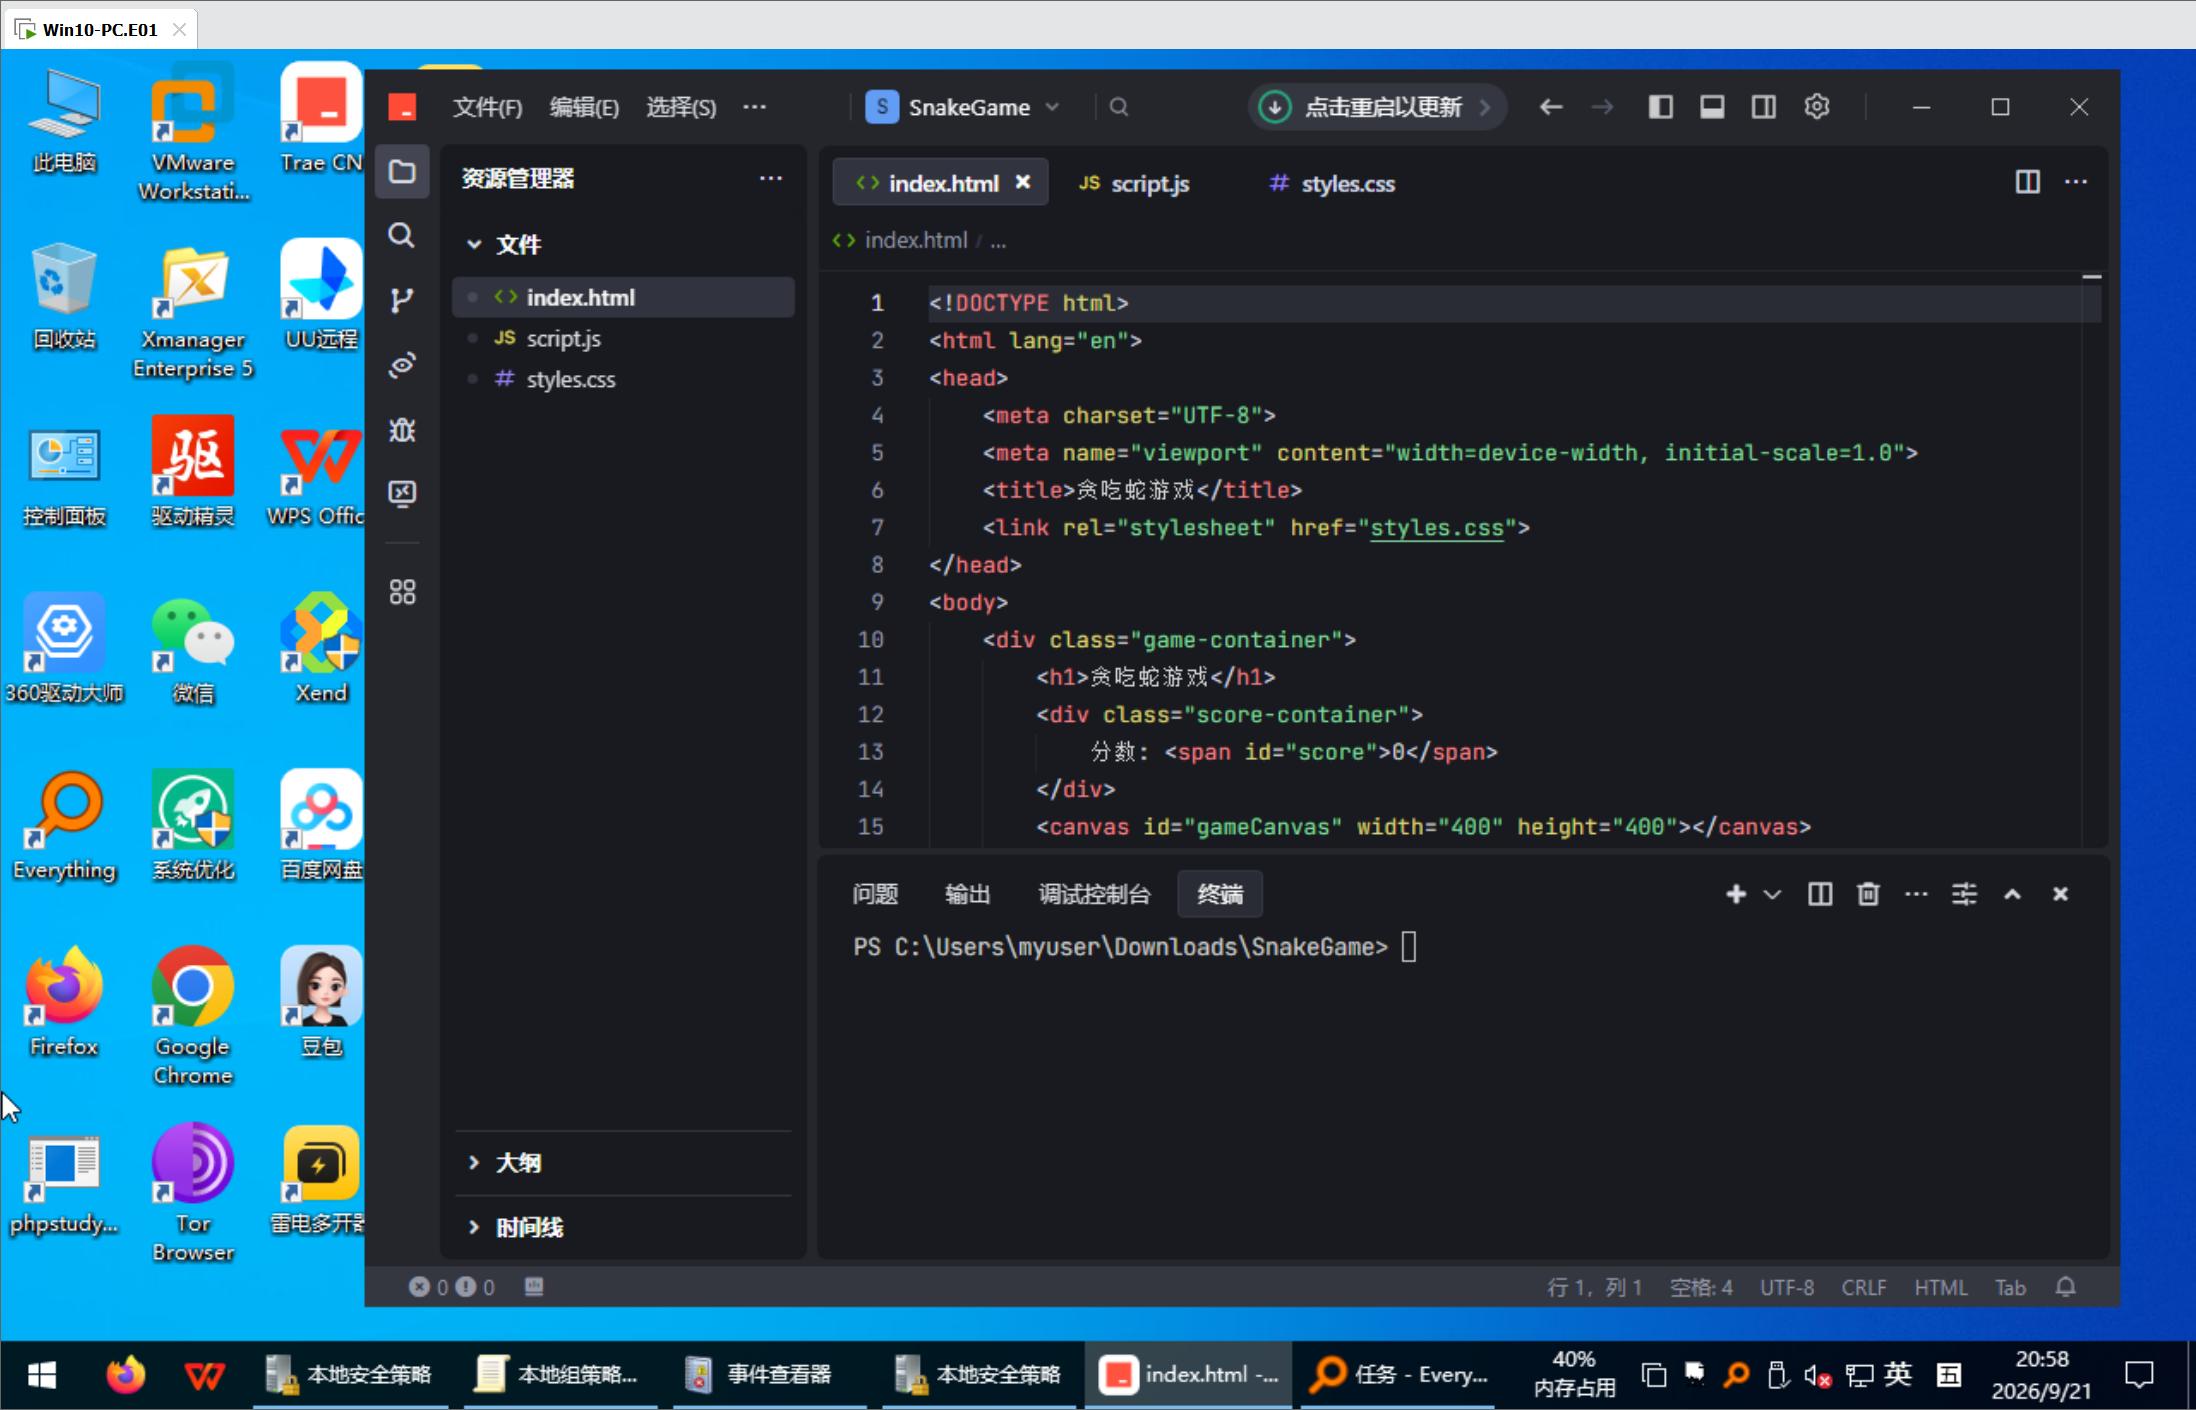Maximize terminal panel with up chevron
The width and height of the screenshot is (2196, 1410).
(x=2012, y=894)
